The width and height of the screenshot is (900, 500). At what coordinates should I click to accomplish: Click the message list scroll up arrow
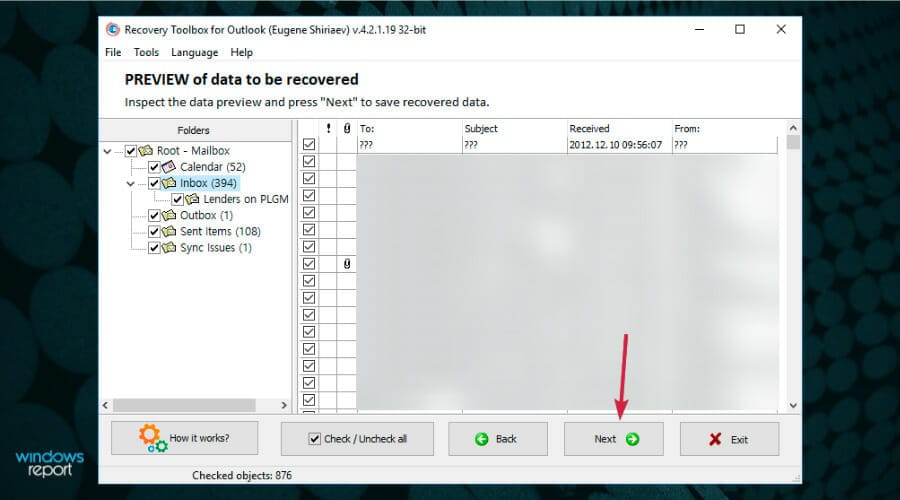coord(793,127)
